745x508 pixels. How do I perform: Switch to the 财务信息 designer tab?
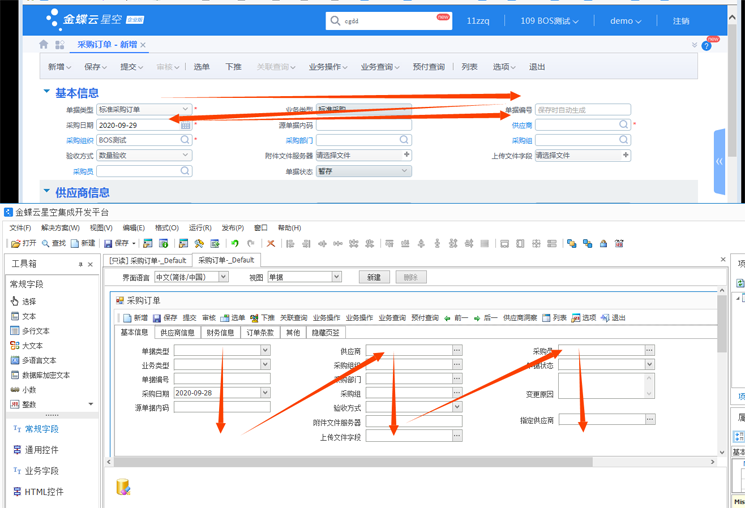pos(220,333)
